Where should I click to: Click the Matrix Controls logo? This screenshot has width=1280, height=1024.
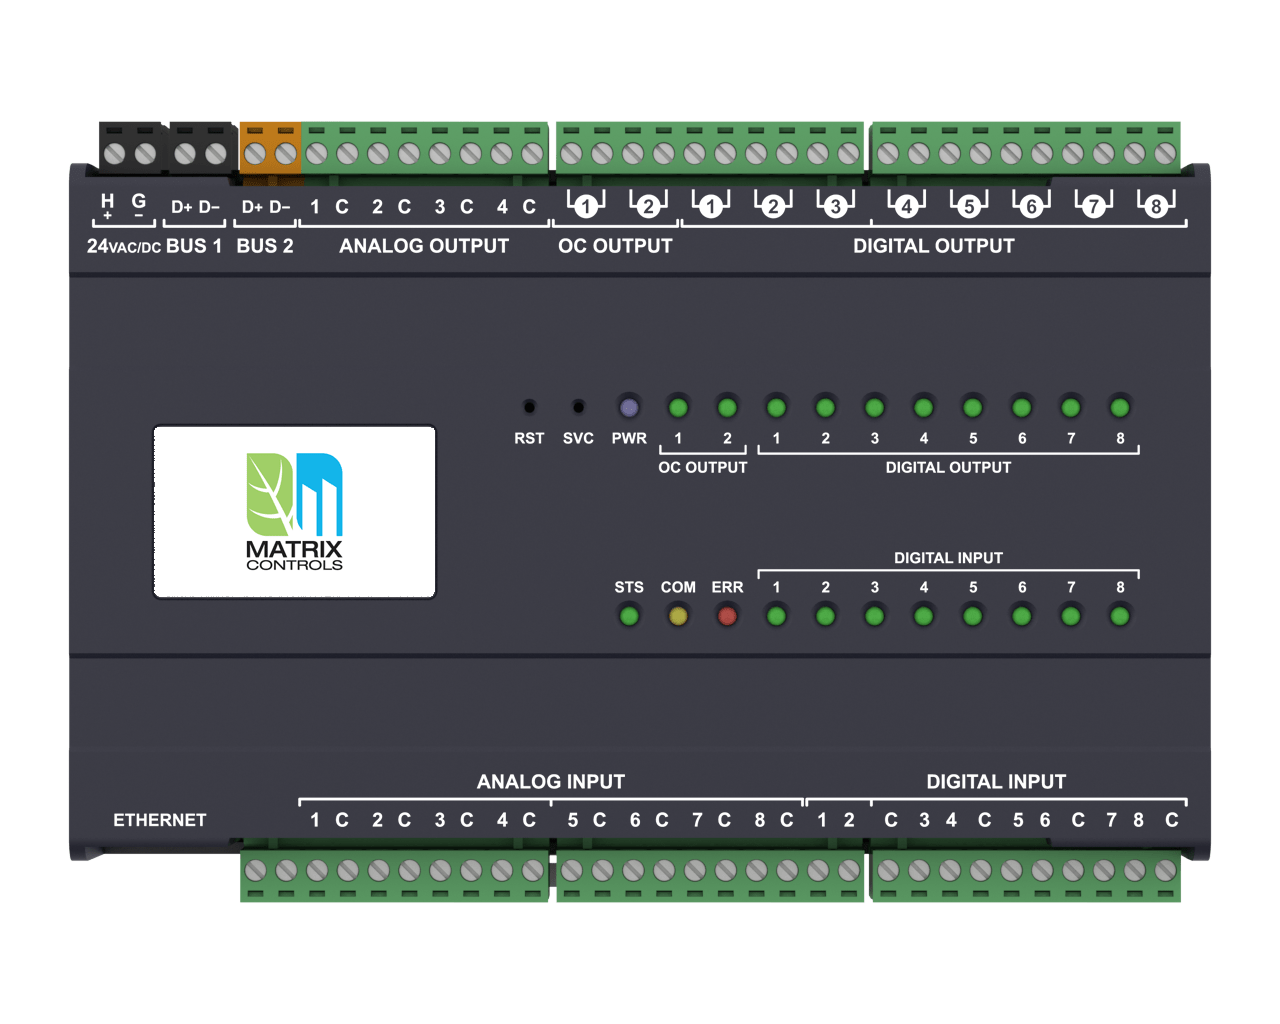294,512
